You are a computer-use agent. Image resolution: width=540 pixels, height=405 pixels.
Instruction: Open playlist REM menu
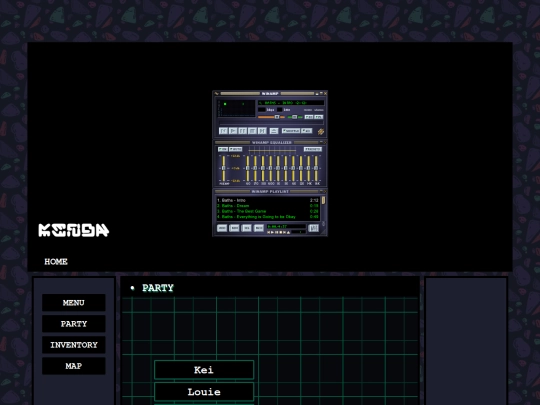[234, 228]
